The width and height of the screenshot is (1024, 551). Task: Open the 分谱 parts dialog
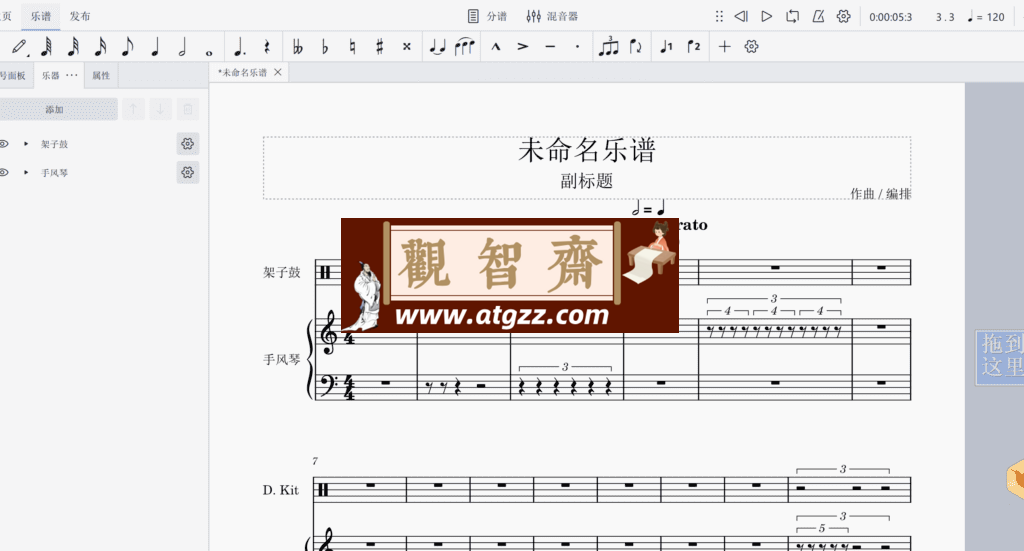coord(487,16)
